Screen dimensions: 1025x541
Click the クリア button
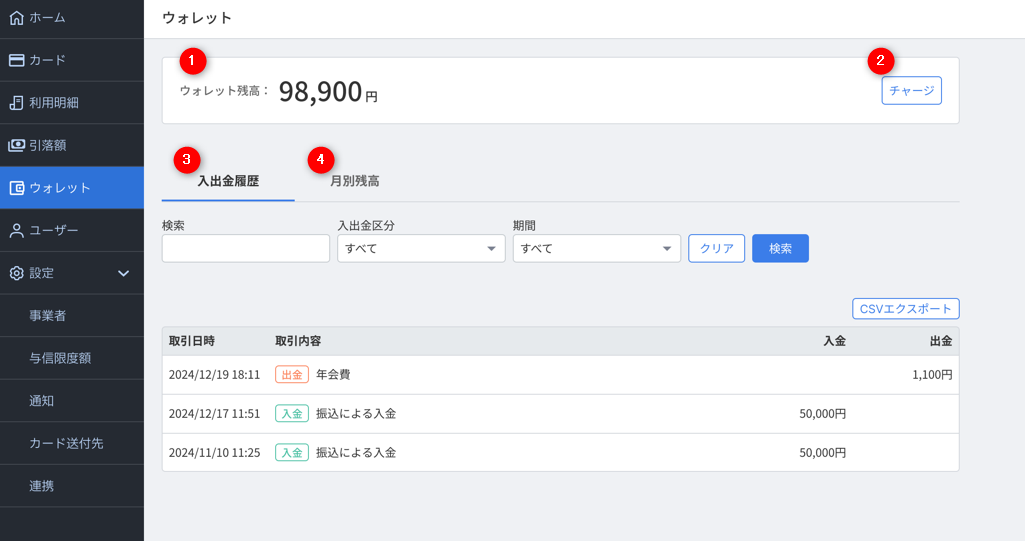716,248
